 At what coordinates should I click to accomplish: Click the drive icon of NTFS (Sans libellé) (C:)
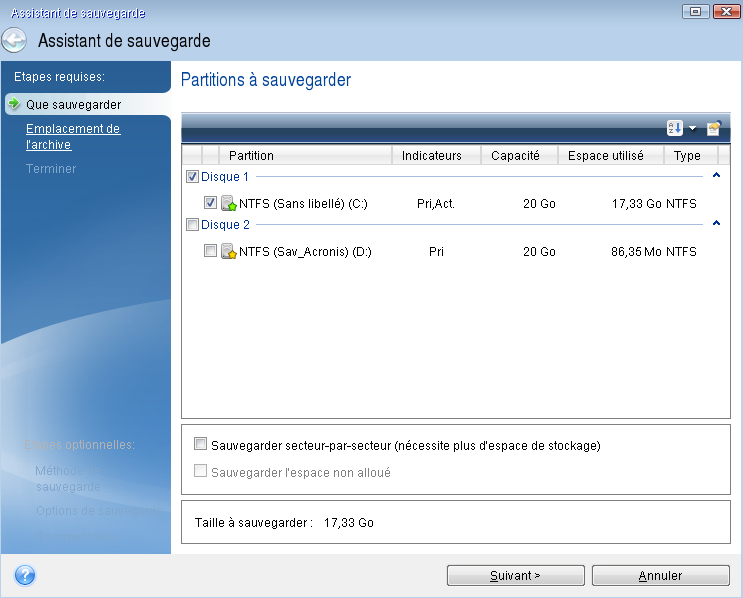click(x=228, y=203)
